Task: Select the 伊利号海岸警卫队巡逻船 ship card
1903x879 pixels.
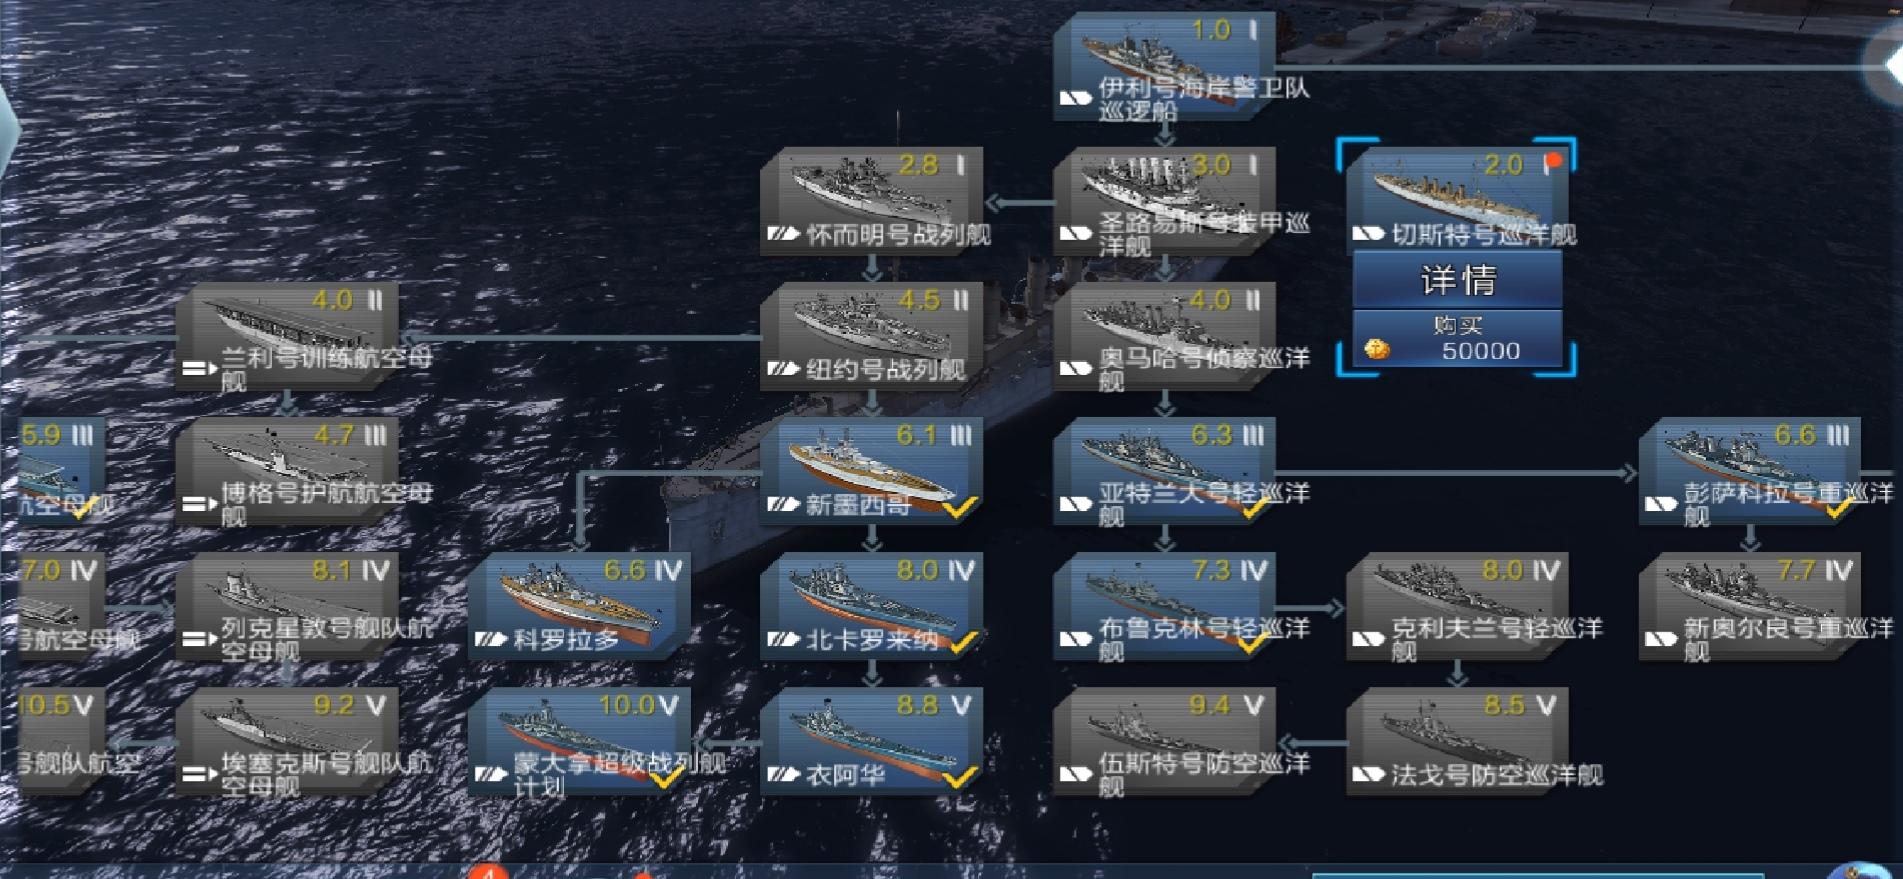Action: [1164, 66]
